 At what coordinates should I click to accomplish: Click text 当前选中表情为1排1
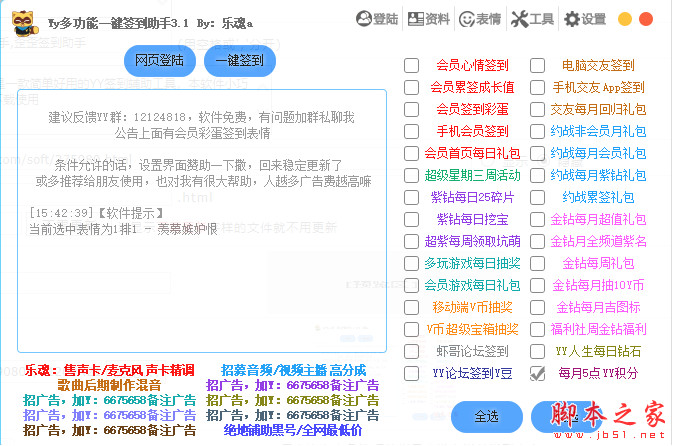pyautogui.click(x=83, y=229)
